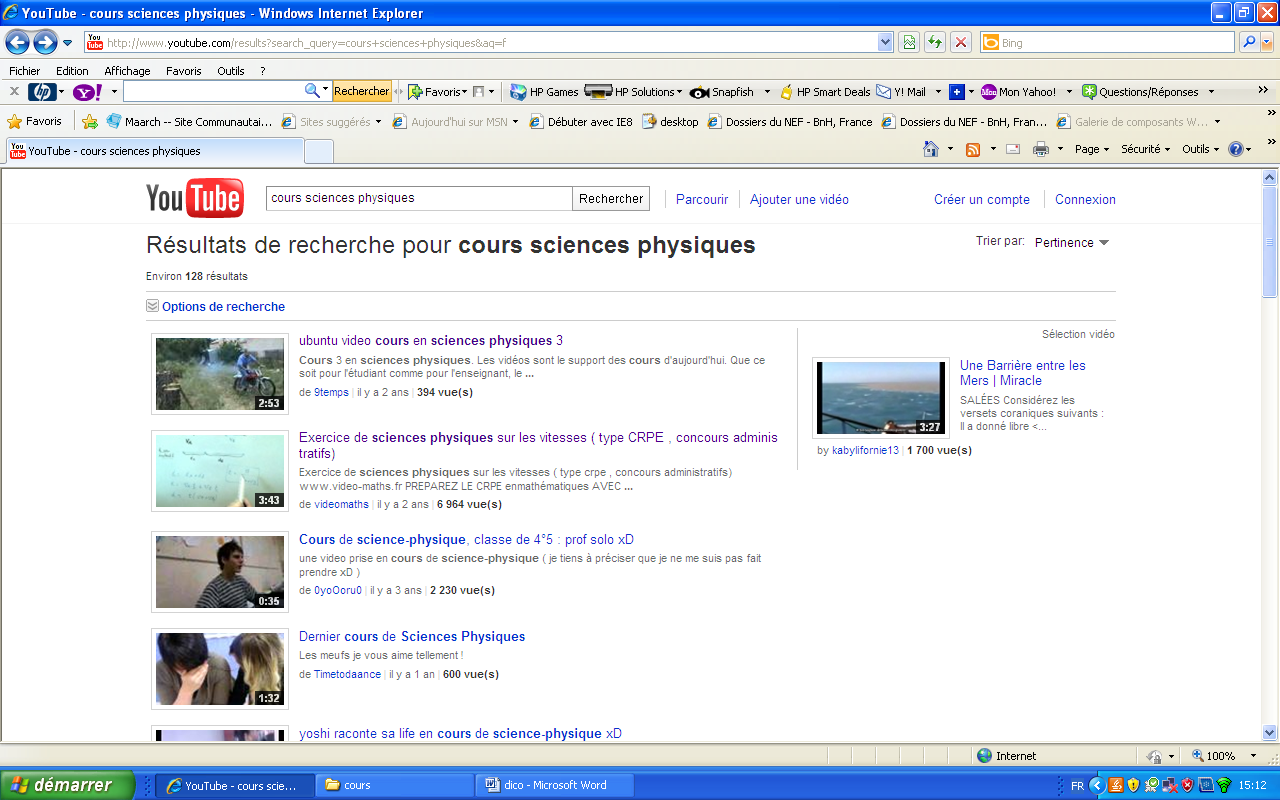Screen dimensions: 1280x800
Task: Open Mon Yahoo! toolbar shortcut
Action: pos(1019,92)
